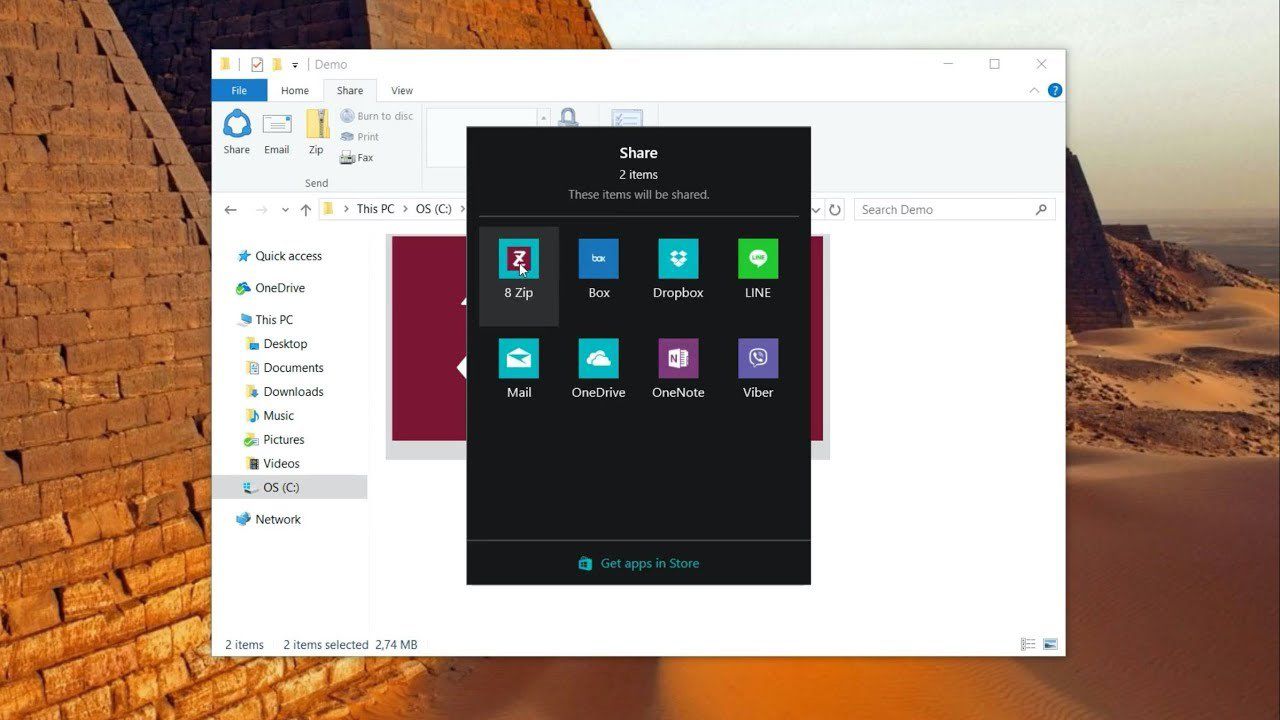Click the Stop sharing padlock icon
Screen dimensions: 1280x720
(568, 118)
